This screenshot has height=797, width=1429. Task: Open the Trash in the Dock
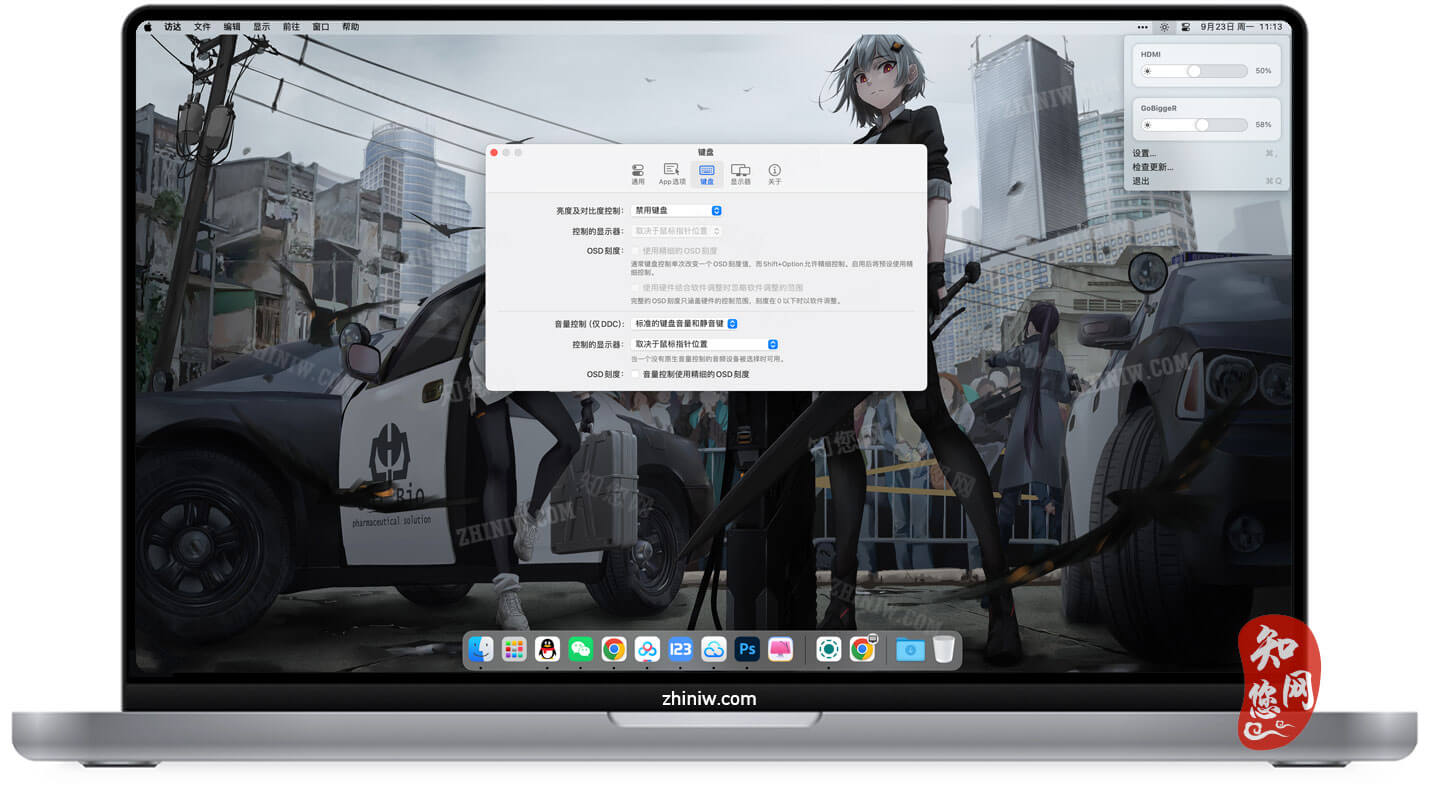[944, 650]
